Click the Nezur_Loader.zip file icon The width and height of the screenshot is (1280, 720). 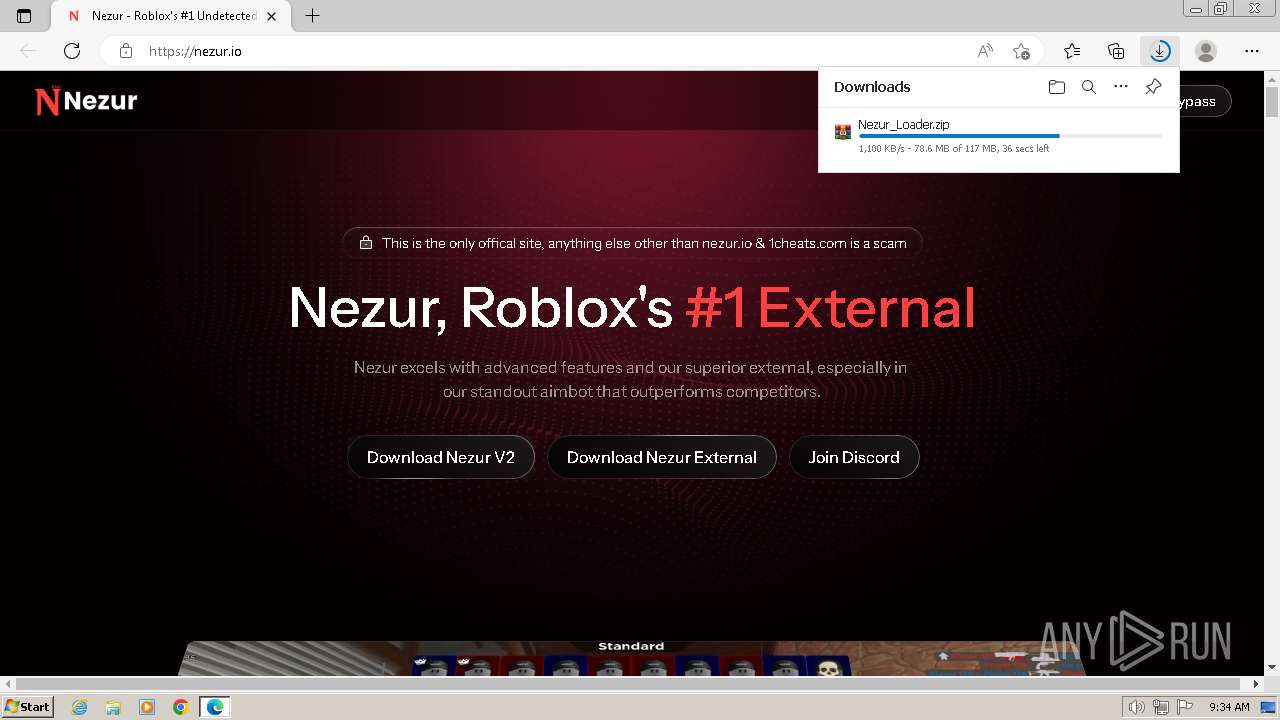[x=843, y=132]
